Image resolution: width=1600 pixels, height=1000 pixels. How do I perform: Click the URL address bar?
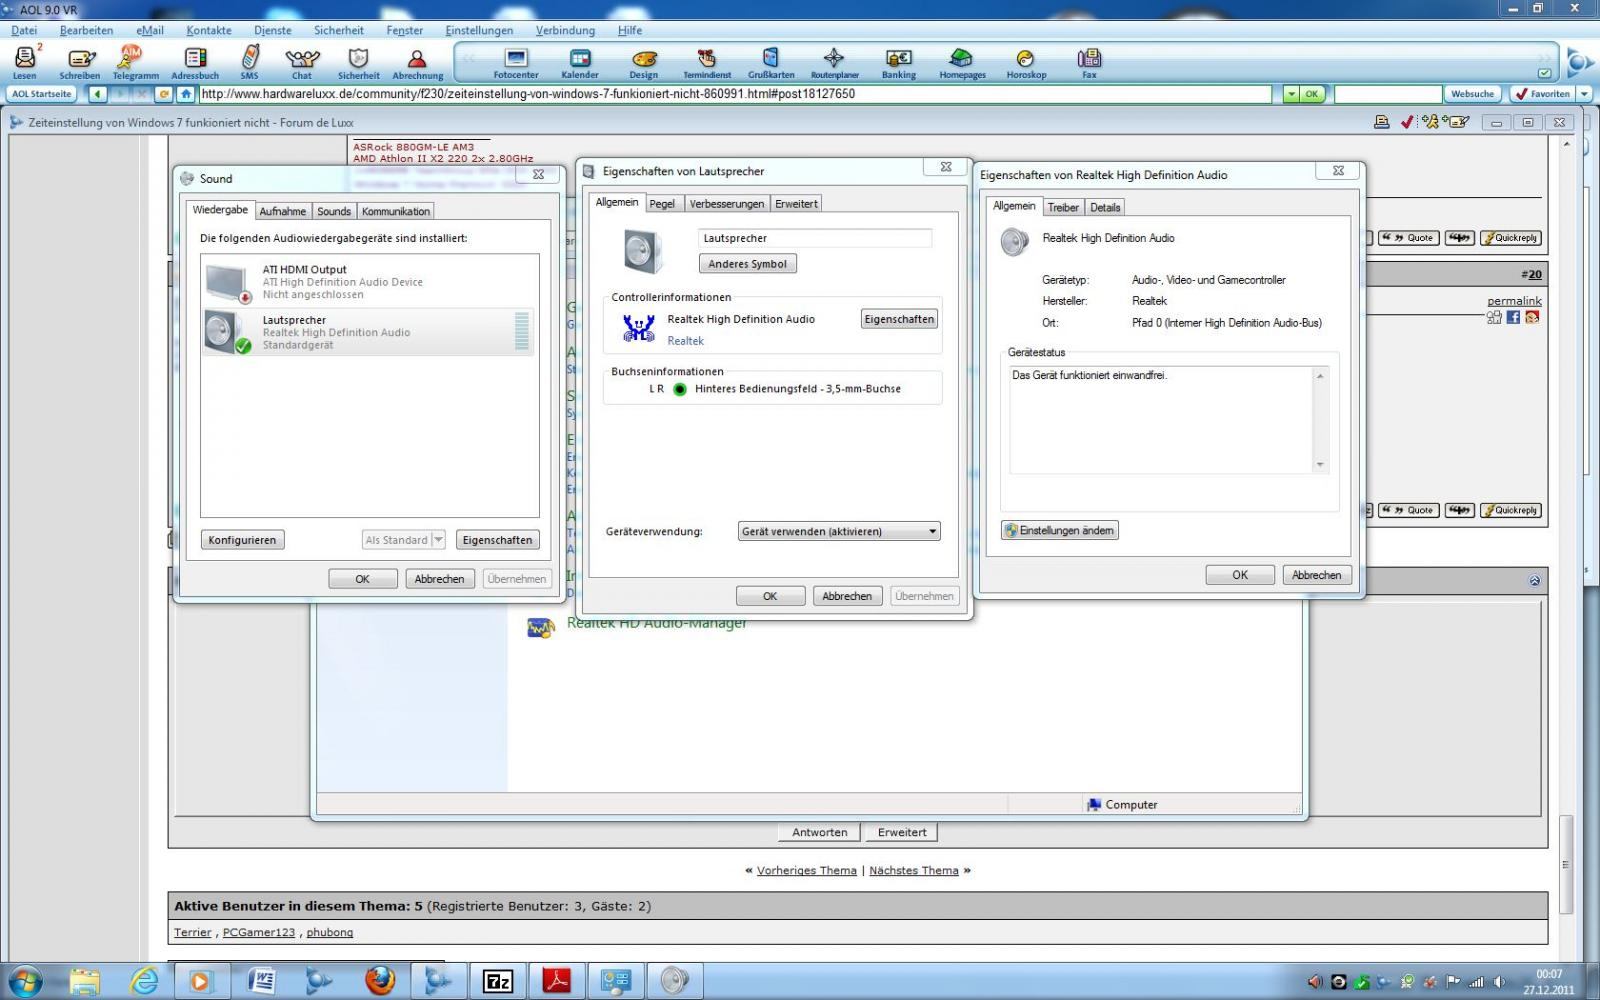pos(735,94)
